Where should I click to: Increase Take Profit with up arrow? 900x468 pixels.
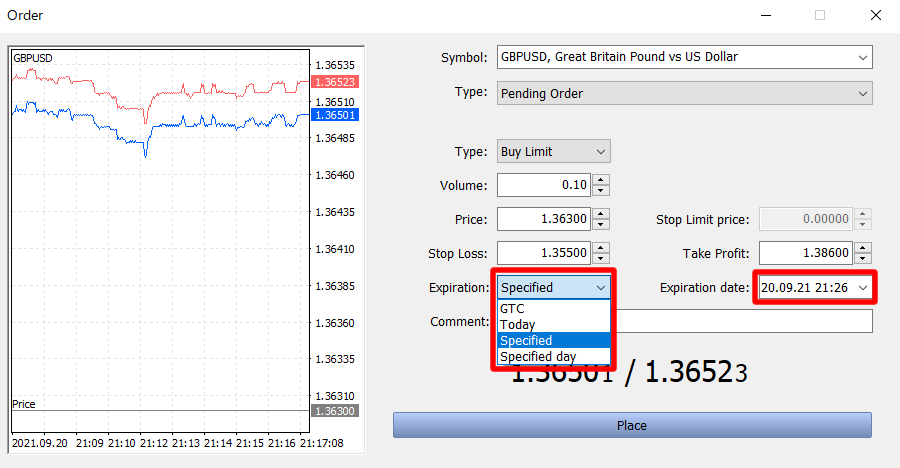863,248
